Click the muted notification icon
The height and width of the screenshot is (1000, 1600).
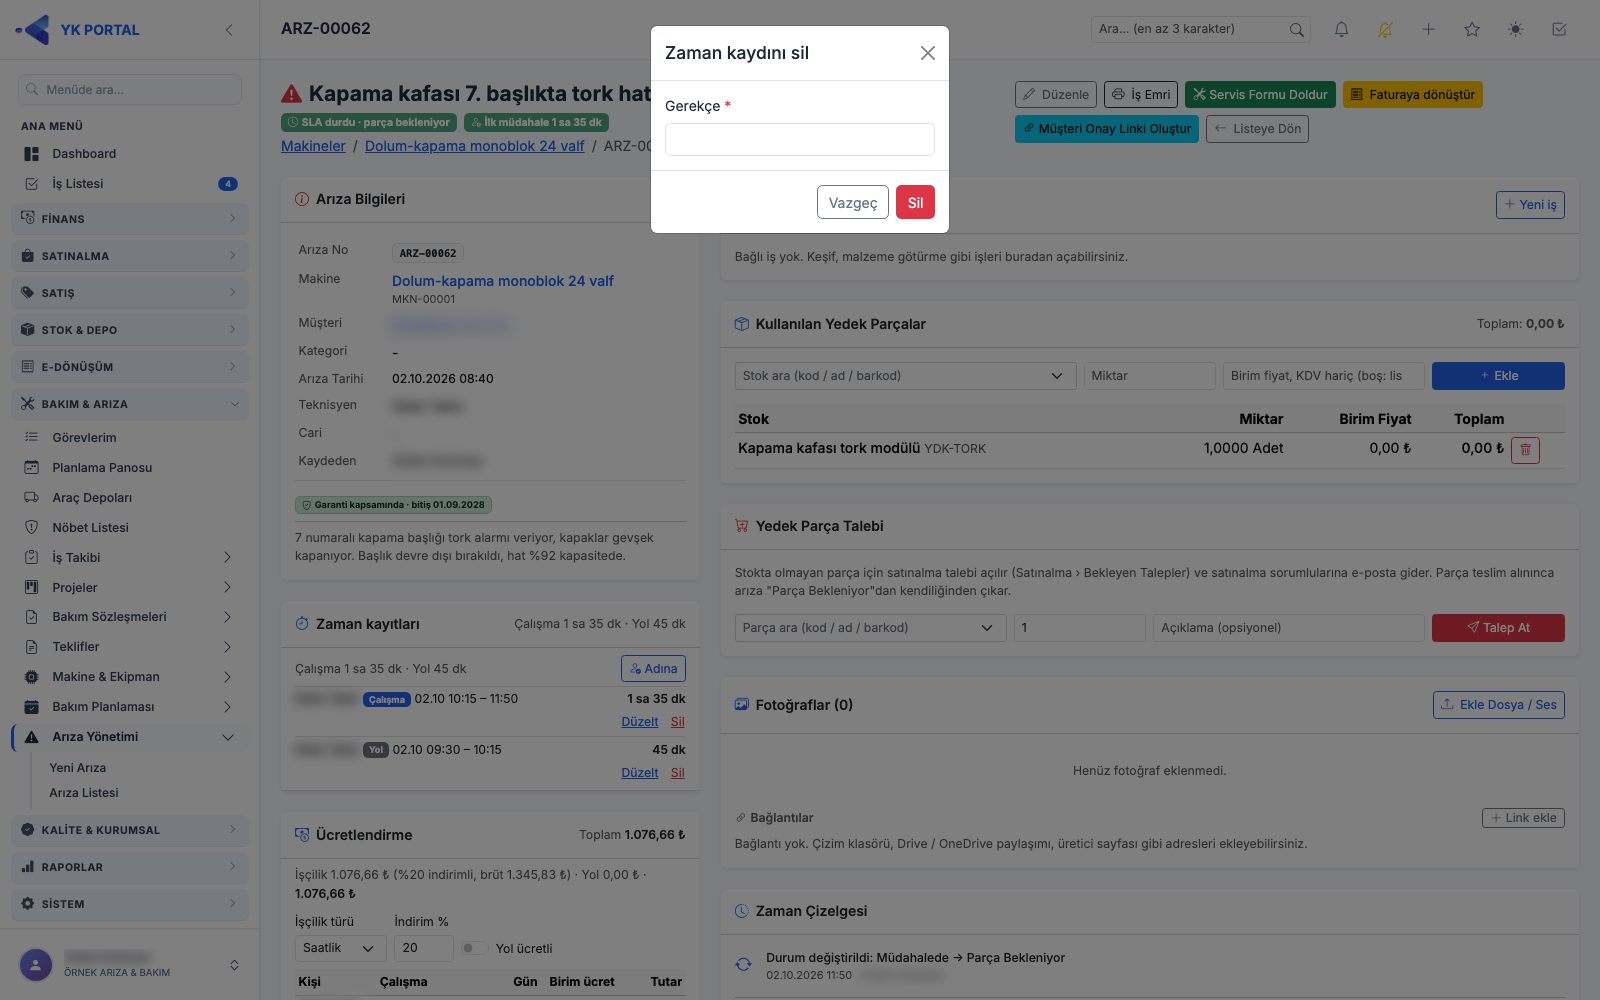[x=1385, y=29]
